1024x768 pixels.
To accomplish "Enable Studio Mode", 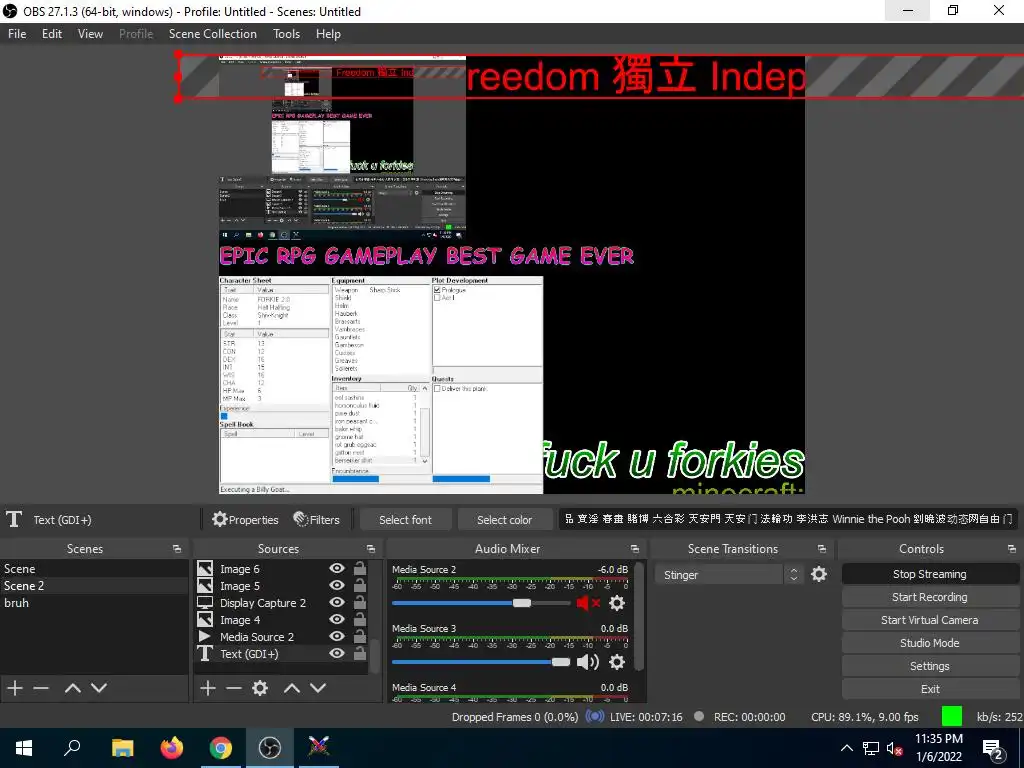I will [930, 643].
